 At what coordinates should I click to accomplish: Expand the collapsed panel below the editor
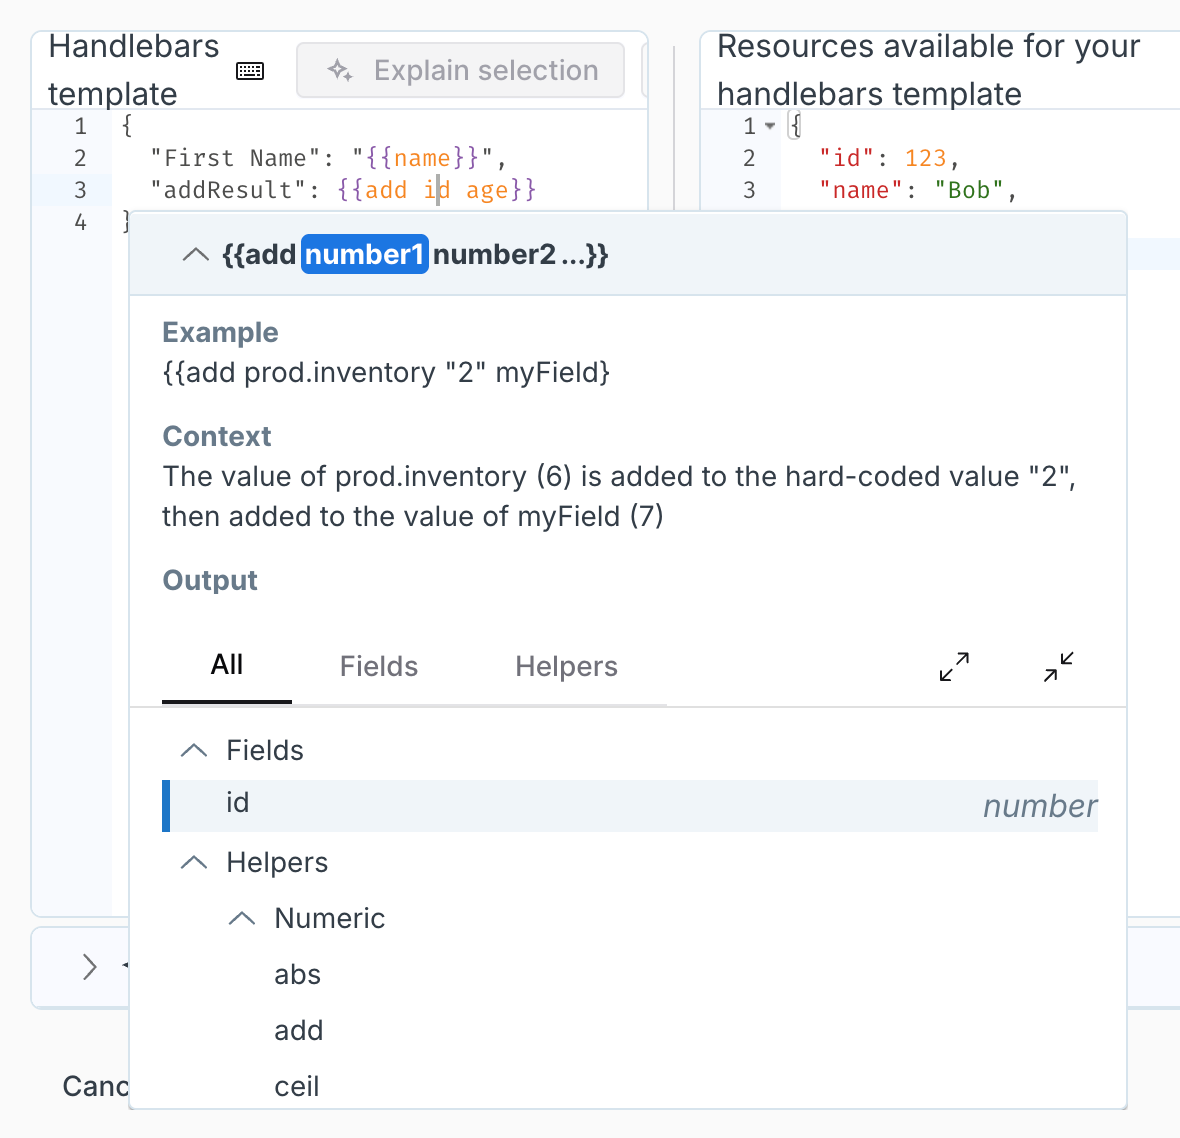point(90,967)
